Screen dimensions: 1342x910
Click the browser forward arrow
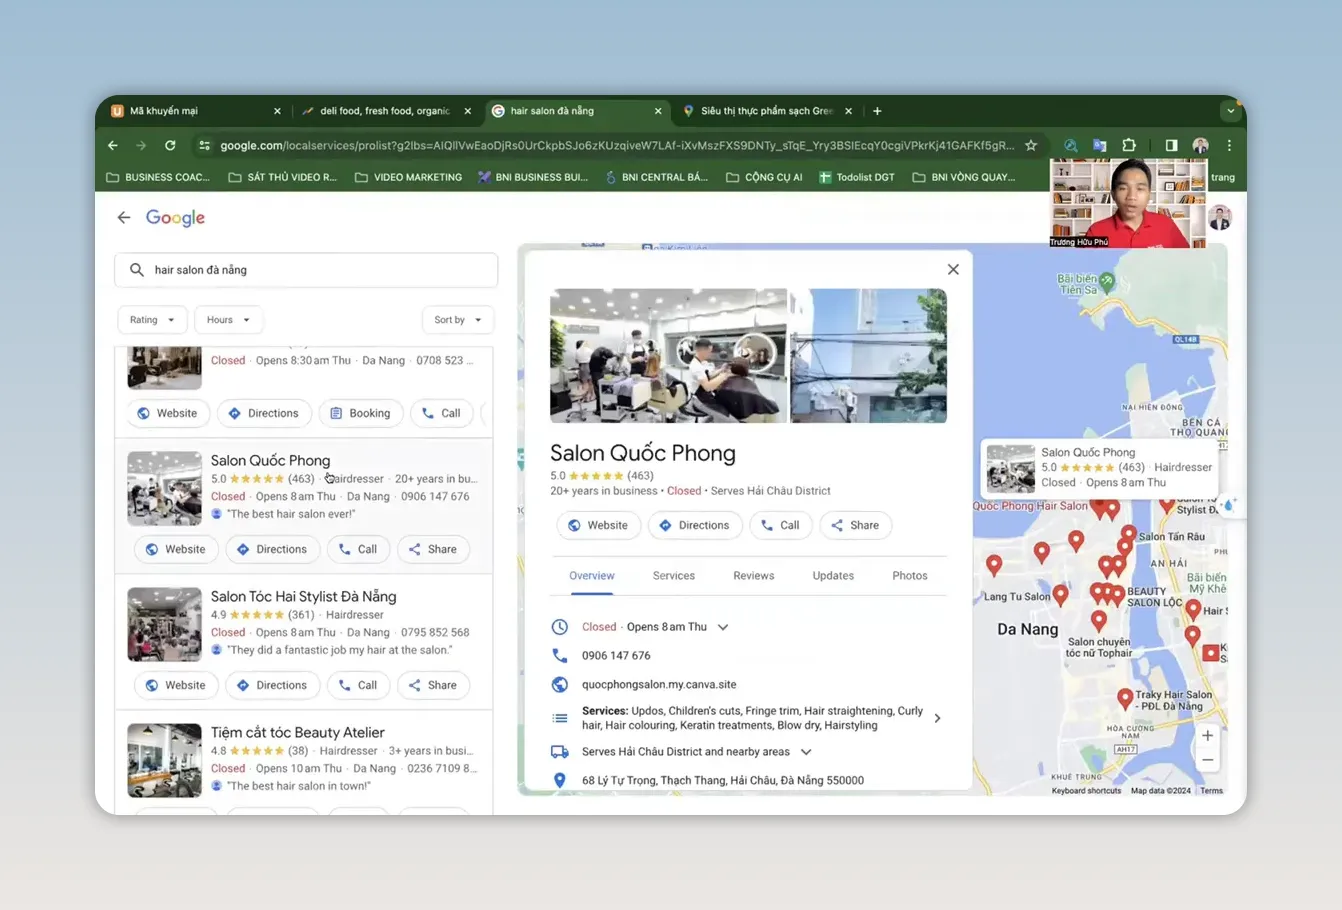click(x=141, y=145)
